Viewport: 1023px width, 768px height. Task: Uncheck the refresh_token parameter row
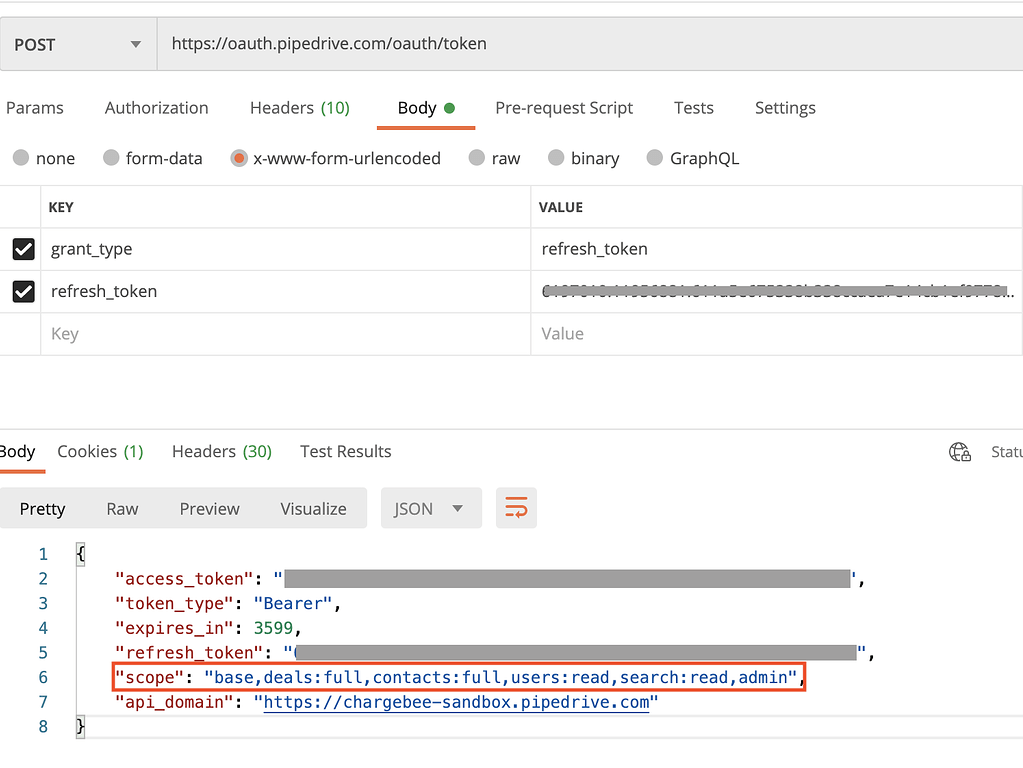click(24, 291)
